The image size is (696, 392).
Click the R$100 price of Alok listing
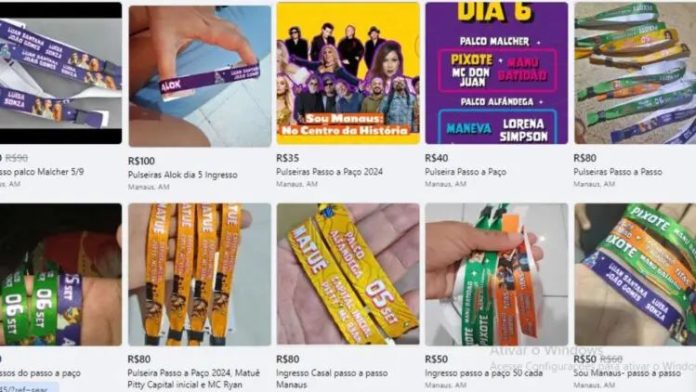coord(141,161)
